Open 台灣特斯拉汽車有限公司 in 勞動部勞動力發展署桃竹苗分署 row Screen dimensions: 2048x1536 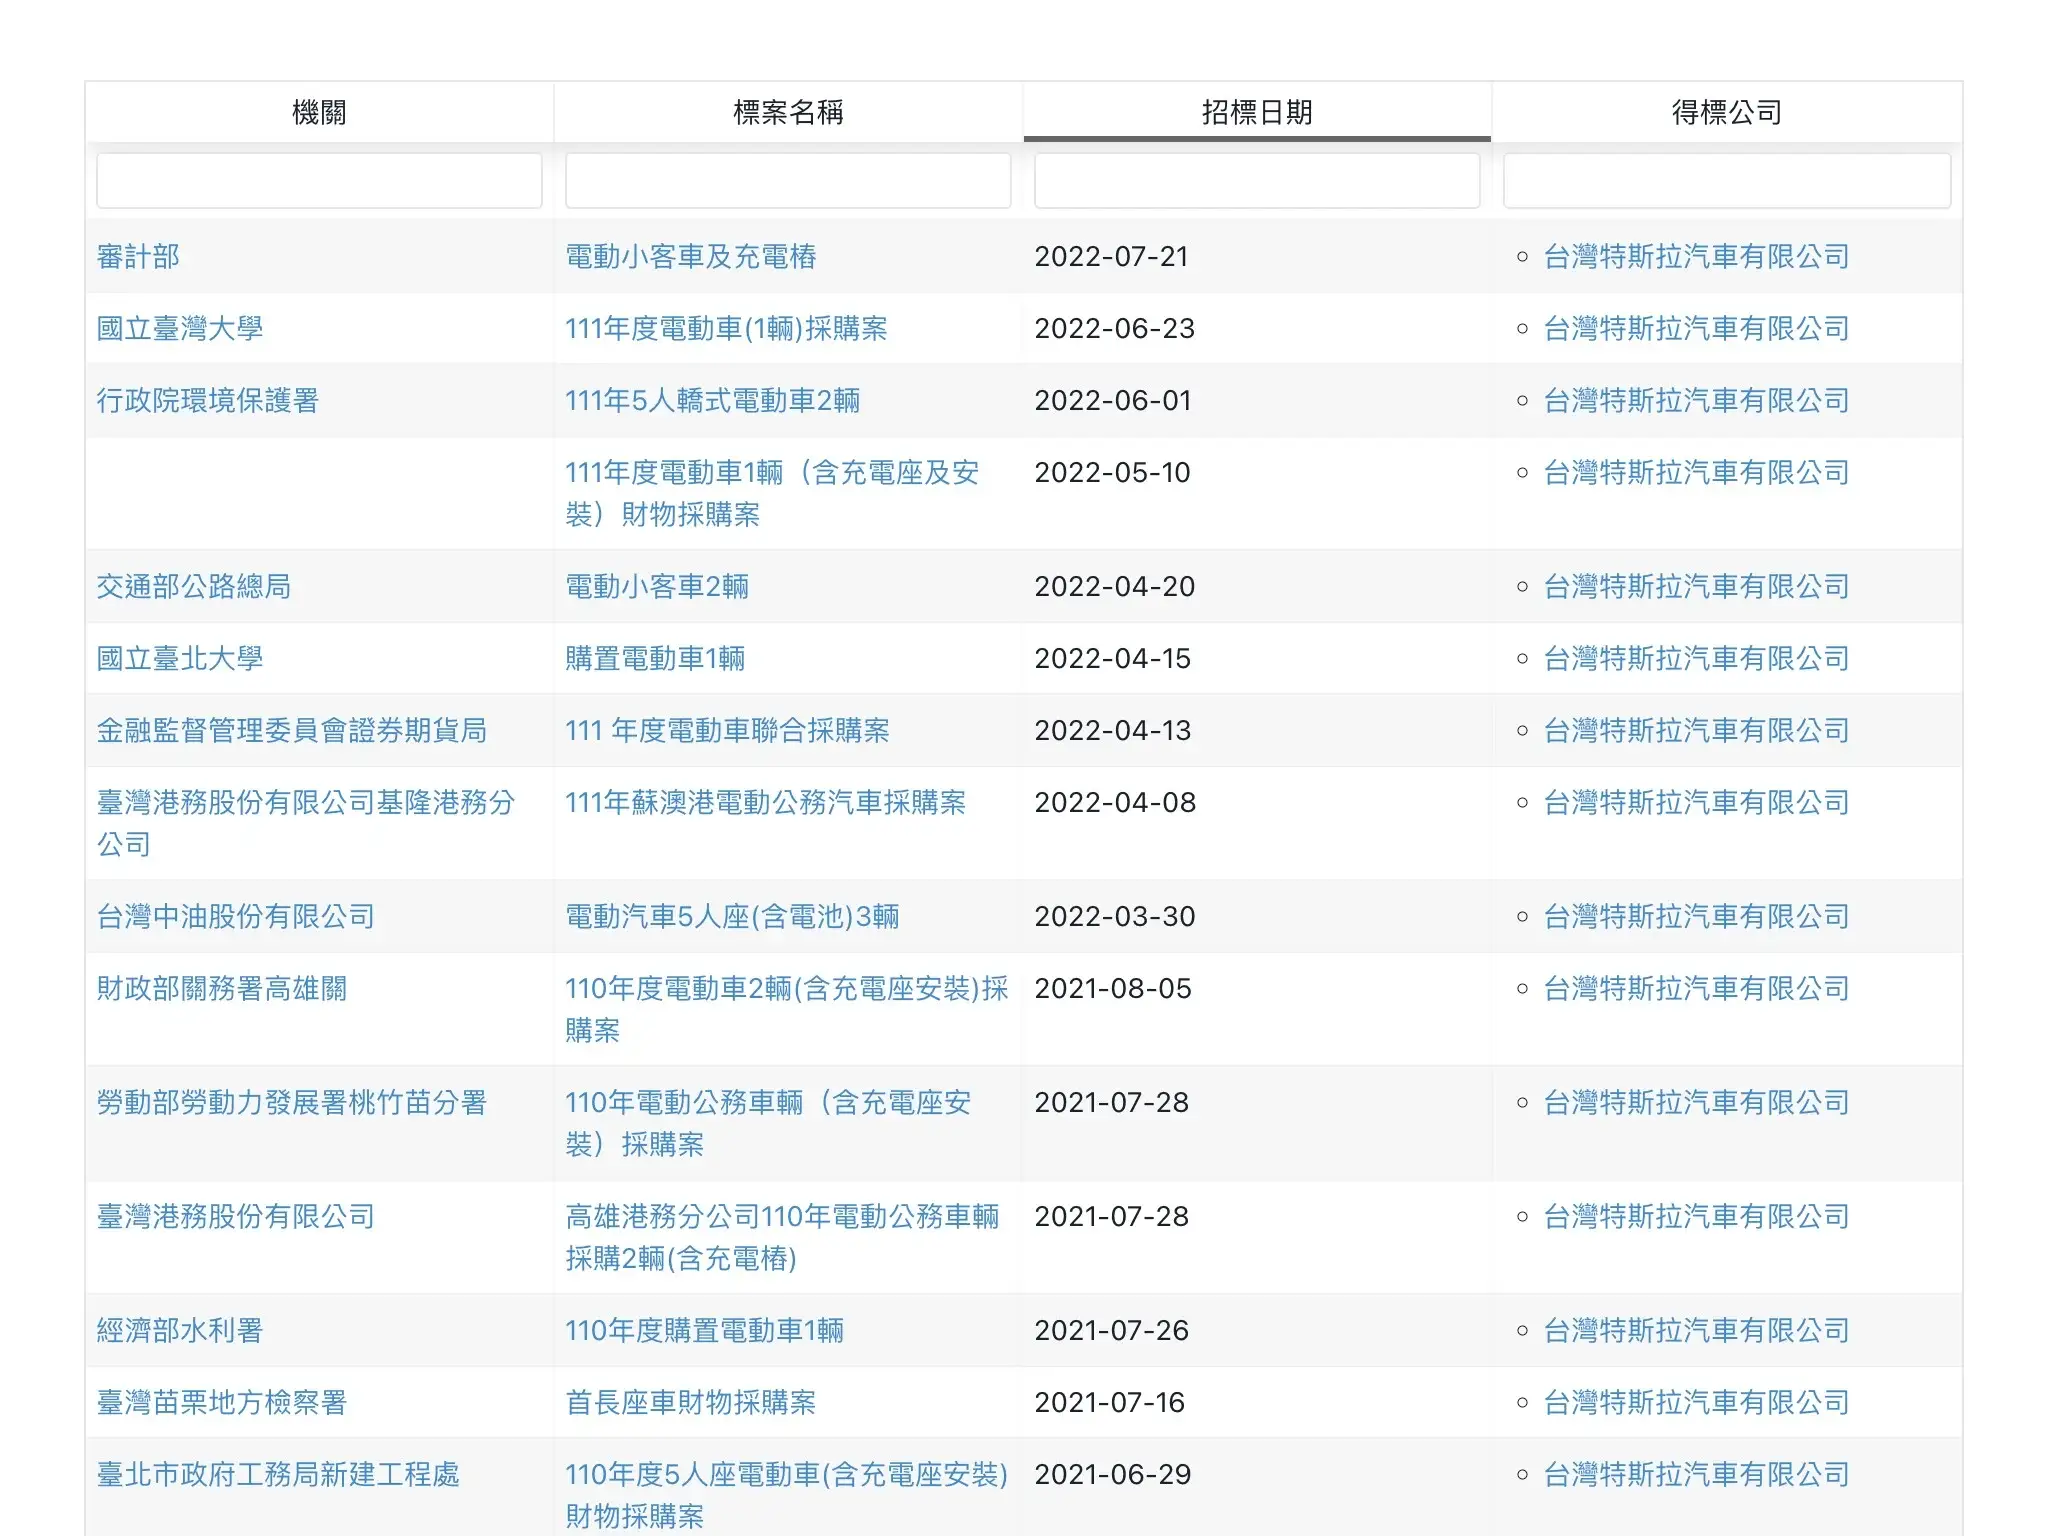point(1696,1103)
